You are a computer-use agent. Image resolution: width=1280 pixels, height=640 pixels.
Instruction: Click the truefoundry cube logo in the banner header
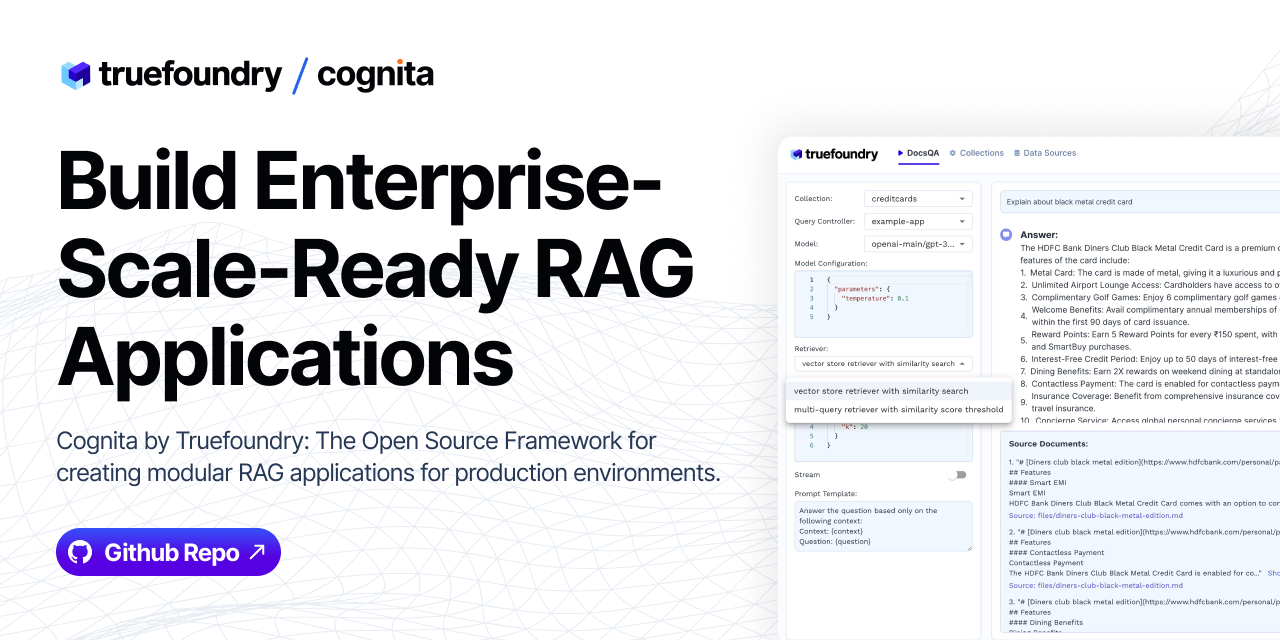[76, 75]
